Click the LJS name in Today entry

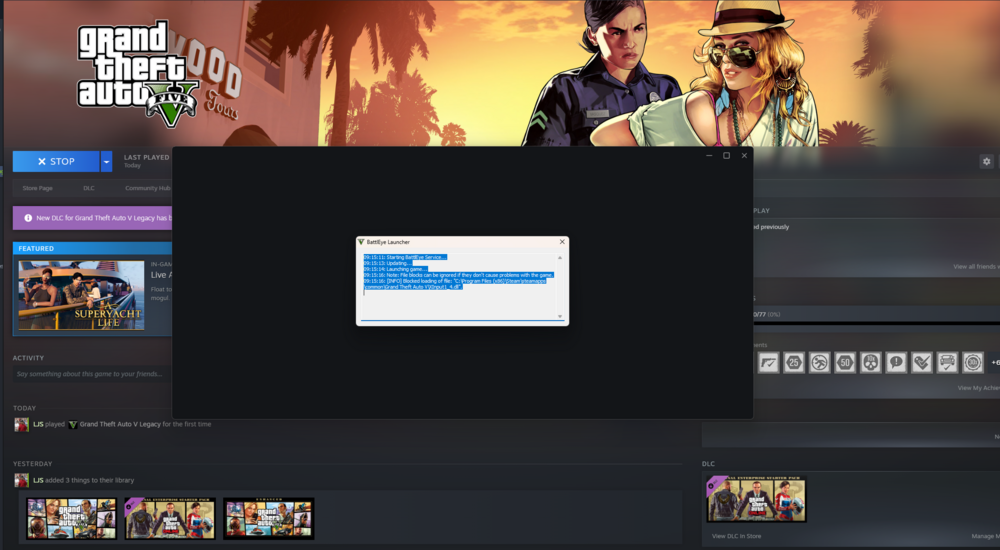[x=38, y=424]
